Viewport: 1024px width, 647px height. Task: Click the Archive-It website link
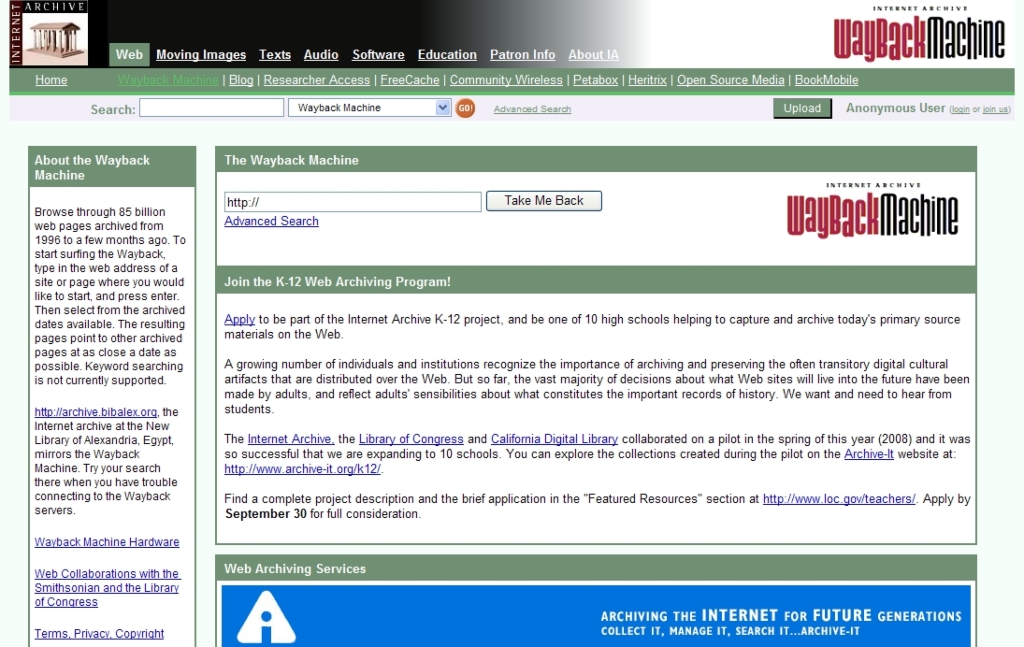tap(869, 454)
